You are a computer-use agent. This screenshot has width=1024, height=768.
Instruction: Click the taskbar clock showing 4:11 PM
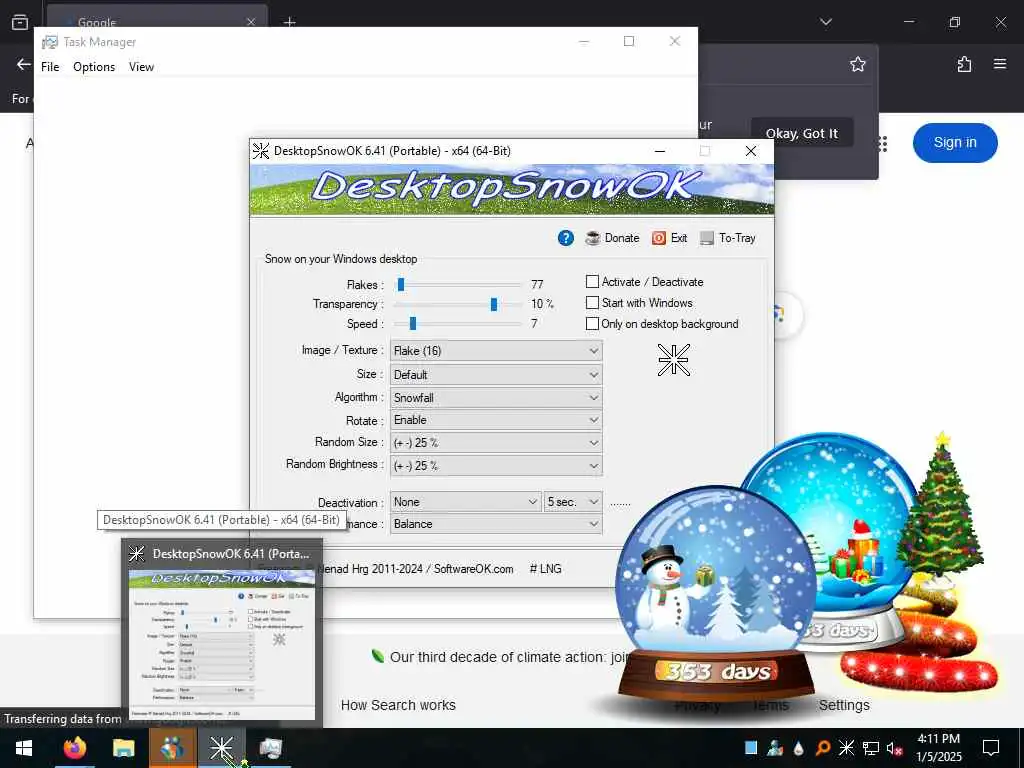pos(938,748)
